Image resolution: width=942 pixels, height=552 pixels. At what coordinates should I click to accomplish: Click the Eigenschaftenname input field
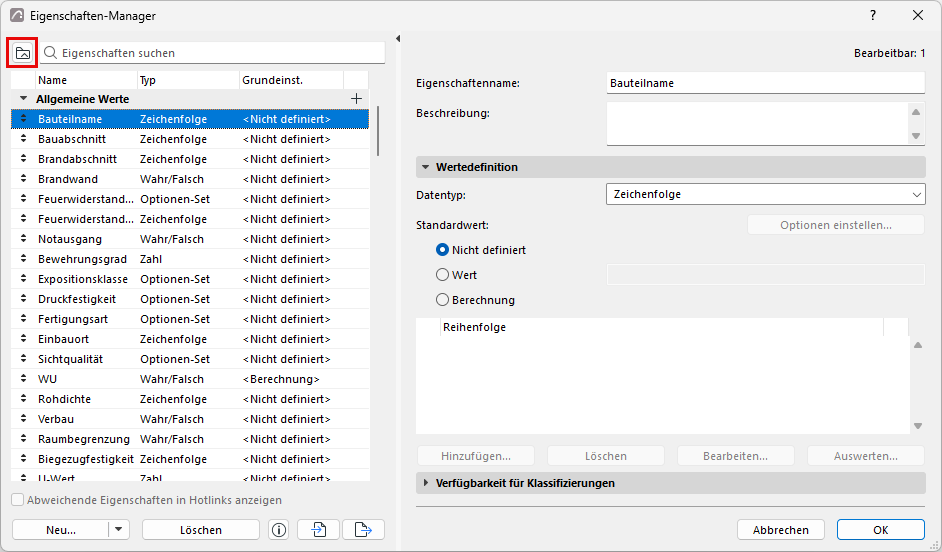click(x=765, y=83)
